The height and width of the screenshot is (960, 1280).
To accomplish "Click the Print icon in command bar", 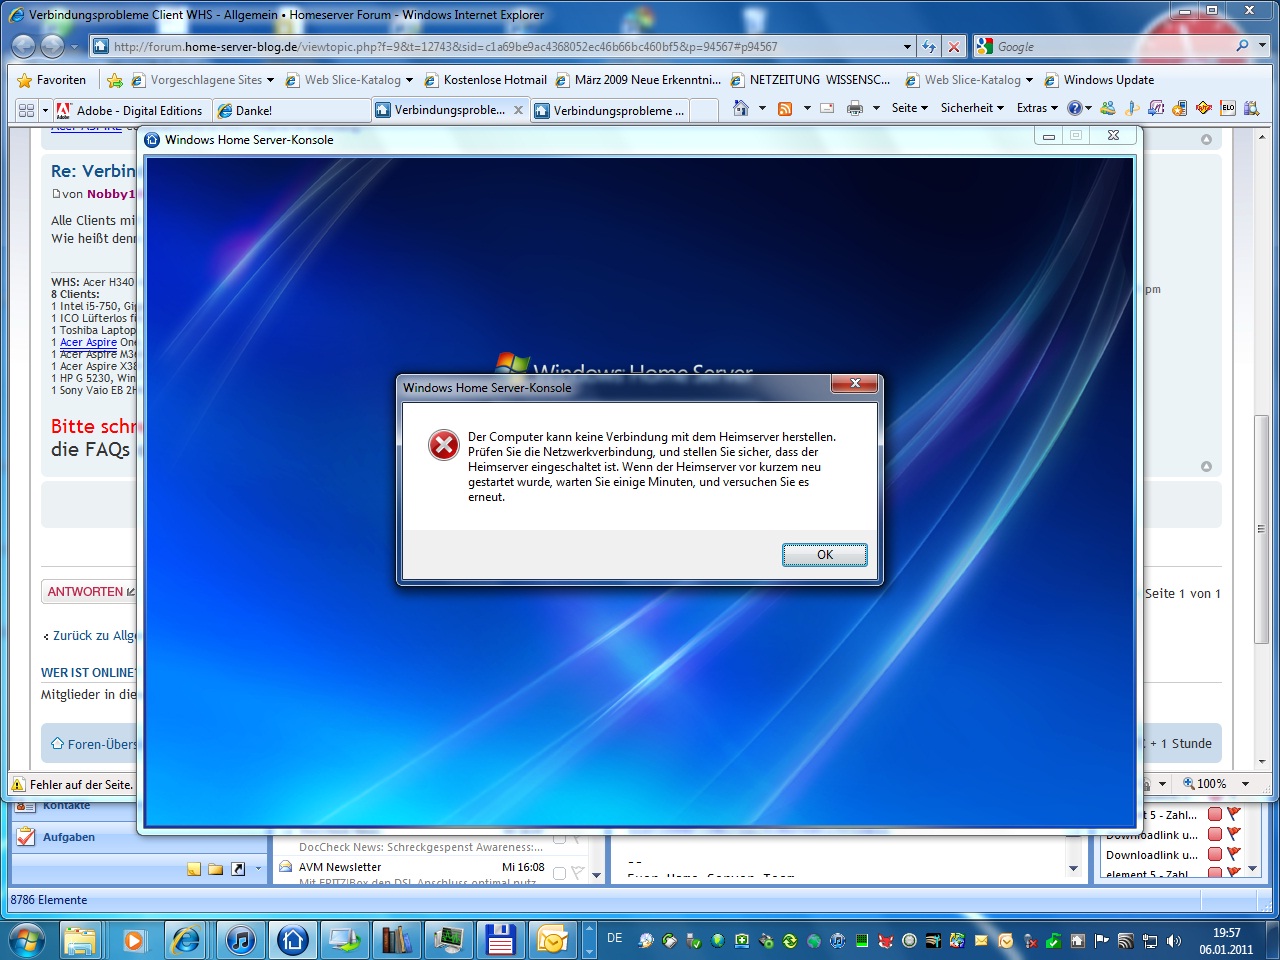I will [855, 108].
